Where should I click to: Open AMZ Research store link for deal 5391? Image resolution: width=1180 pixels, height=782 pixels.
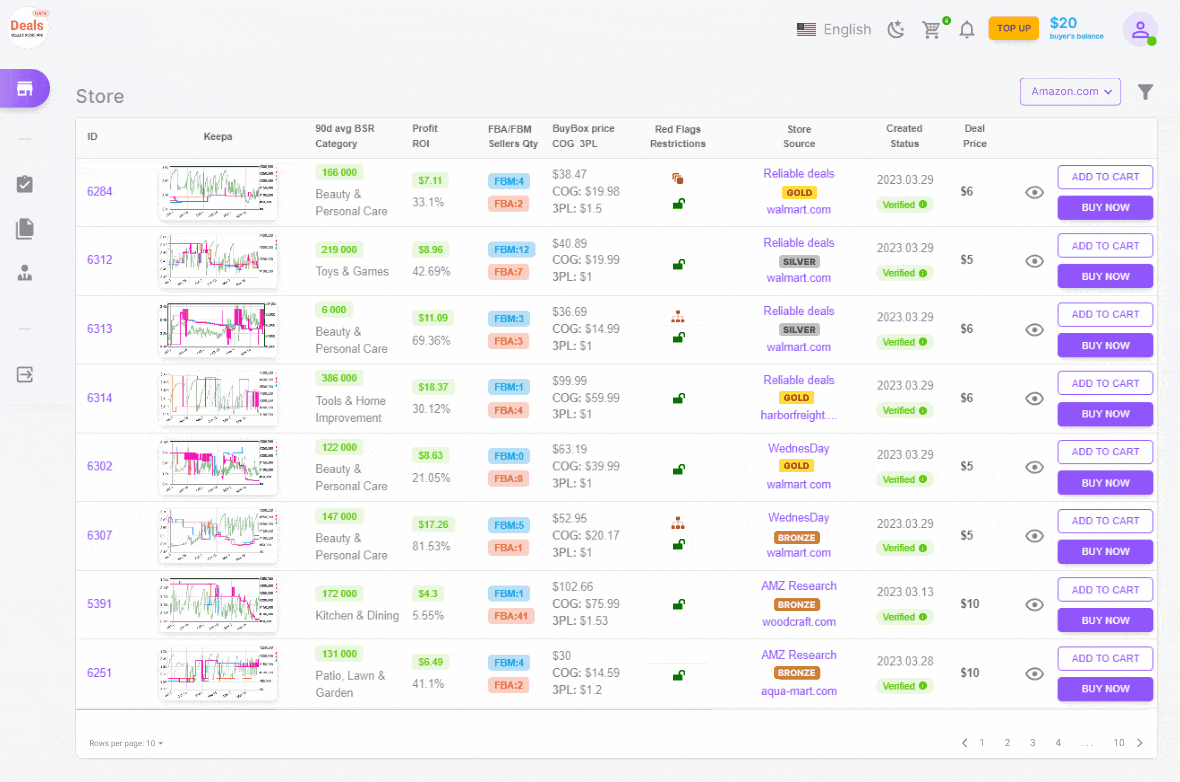(x=798, y=586)
